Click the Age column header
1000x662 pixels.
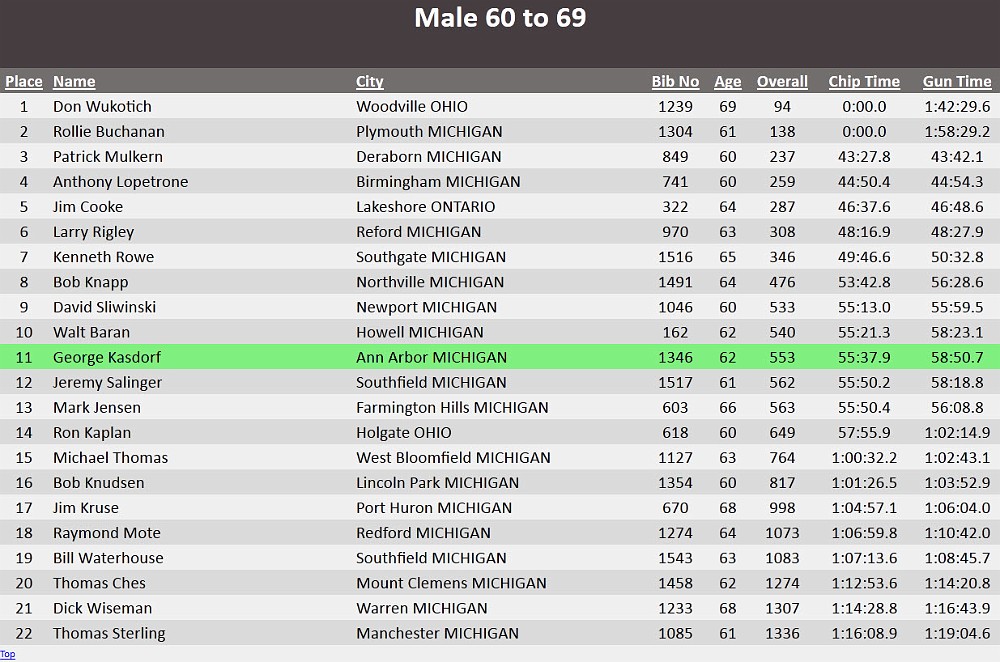point(727,81)
